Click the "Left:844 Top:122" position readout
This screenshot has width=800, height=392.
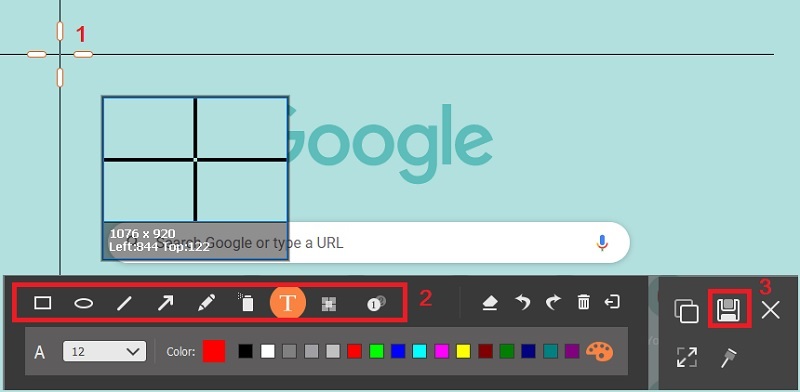160,247
